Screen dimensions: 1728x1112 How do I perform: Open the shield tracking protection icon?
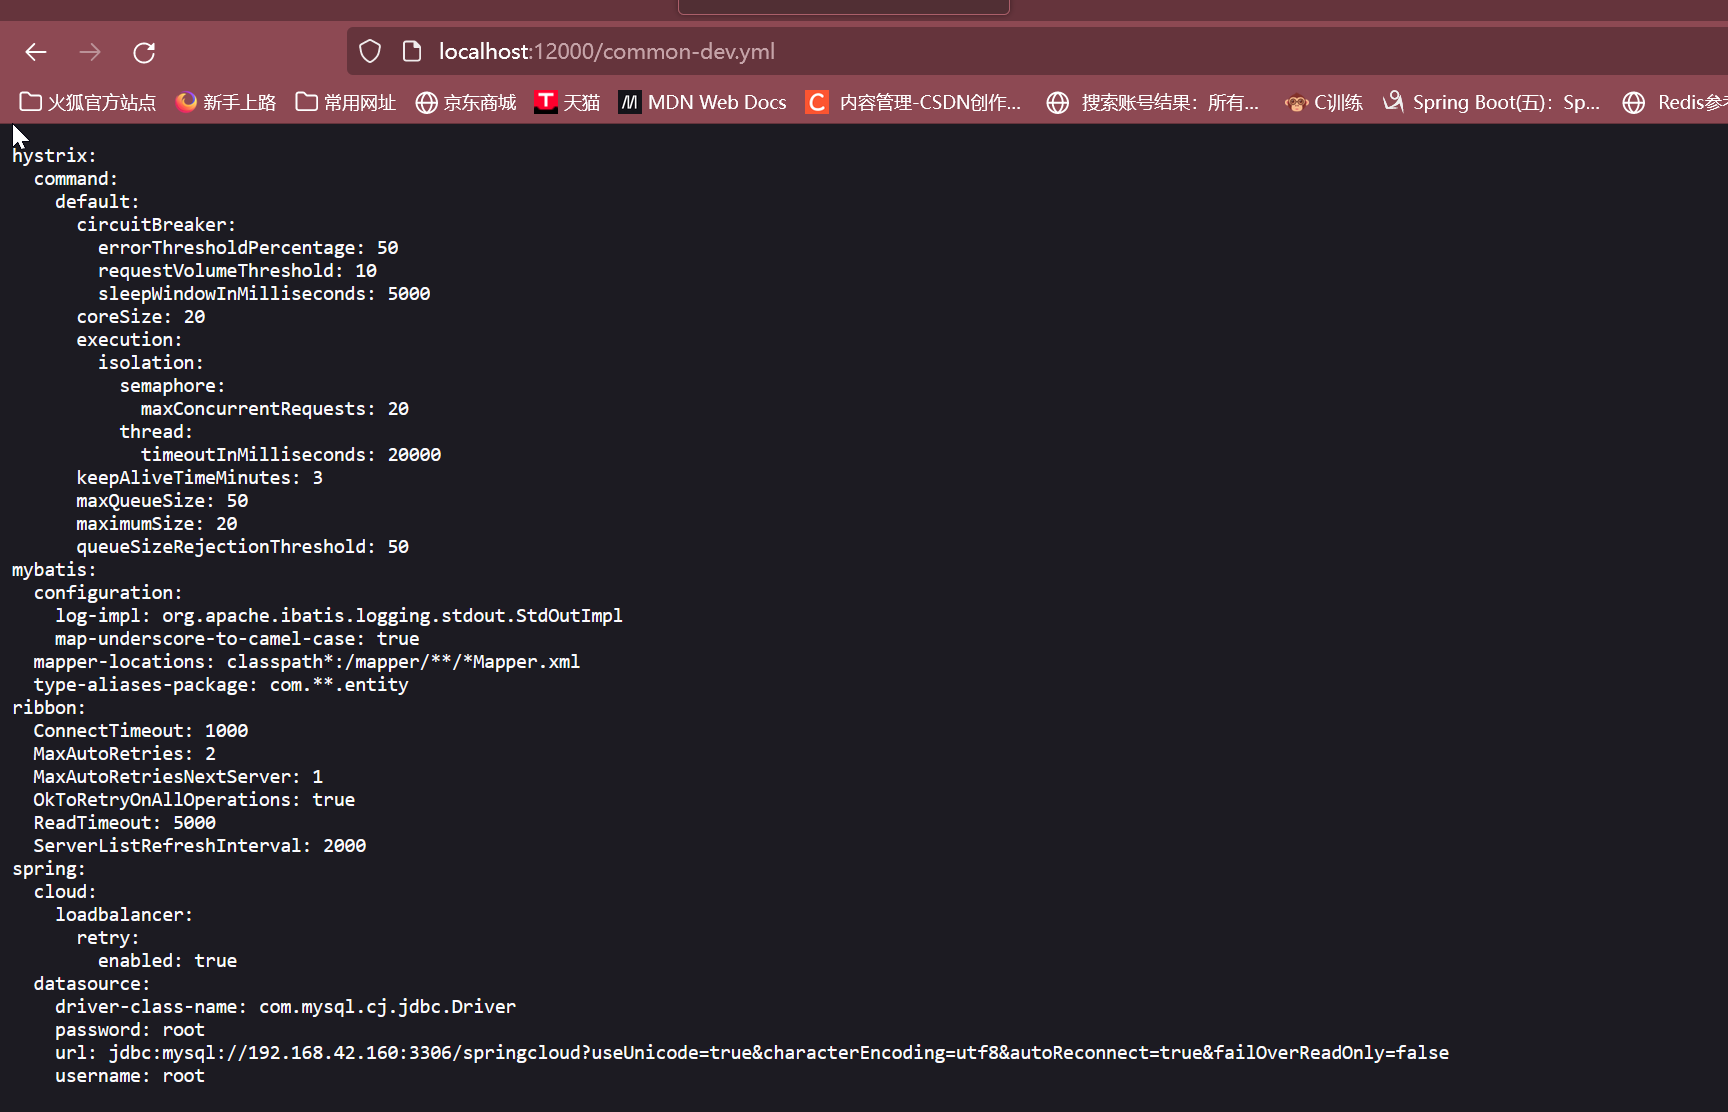370,51
